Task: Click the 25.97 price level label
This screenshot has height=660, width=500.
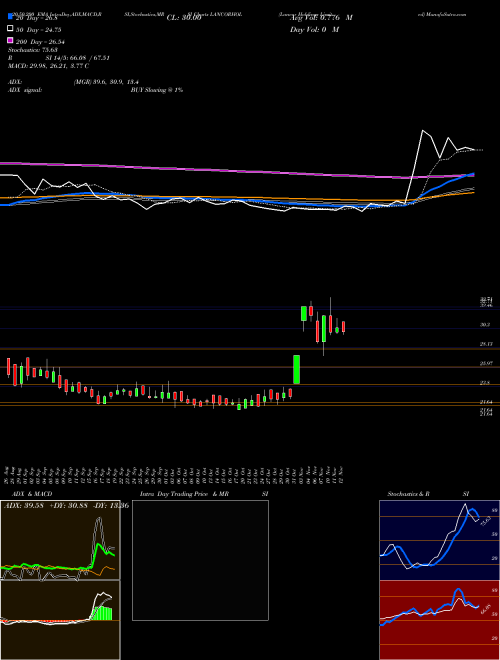Action: tap(486, 363)
